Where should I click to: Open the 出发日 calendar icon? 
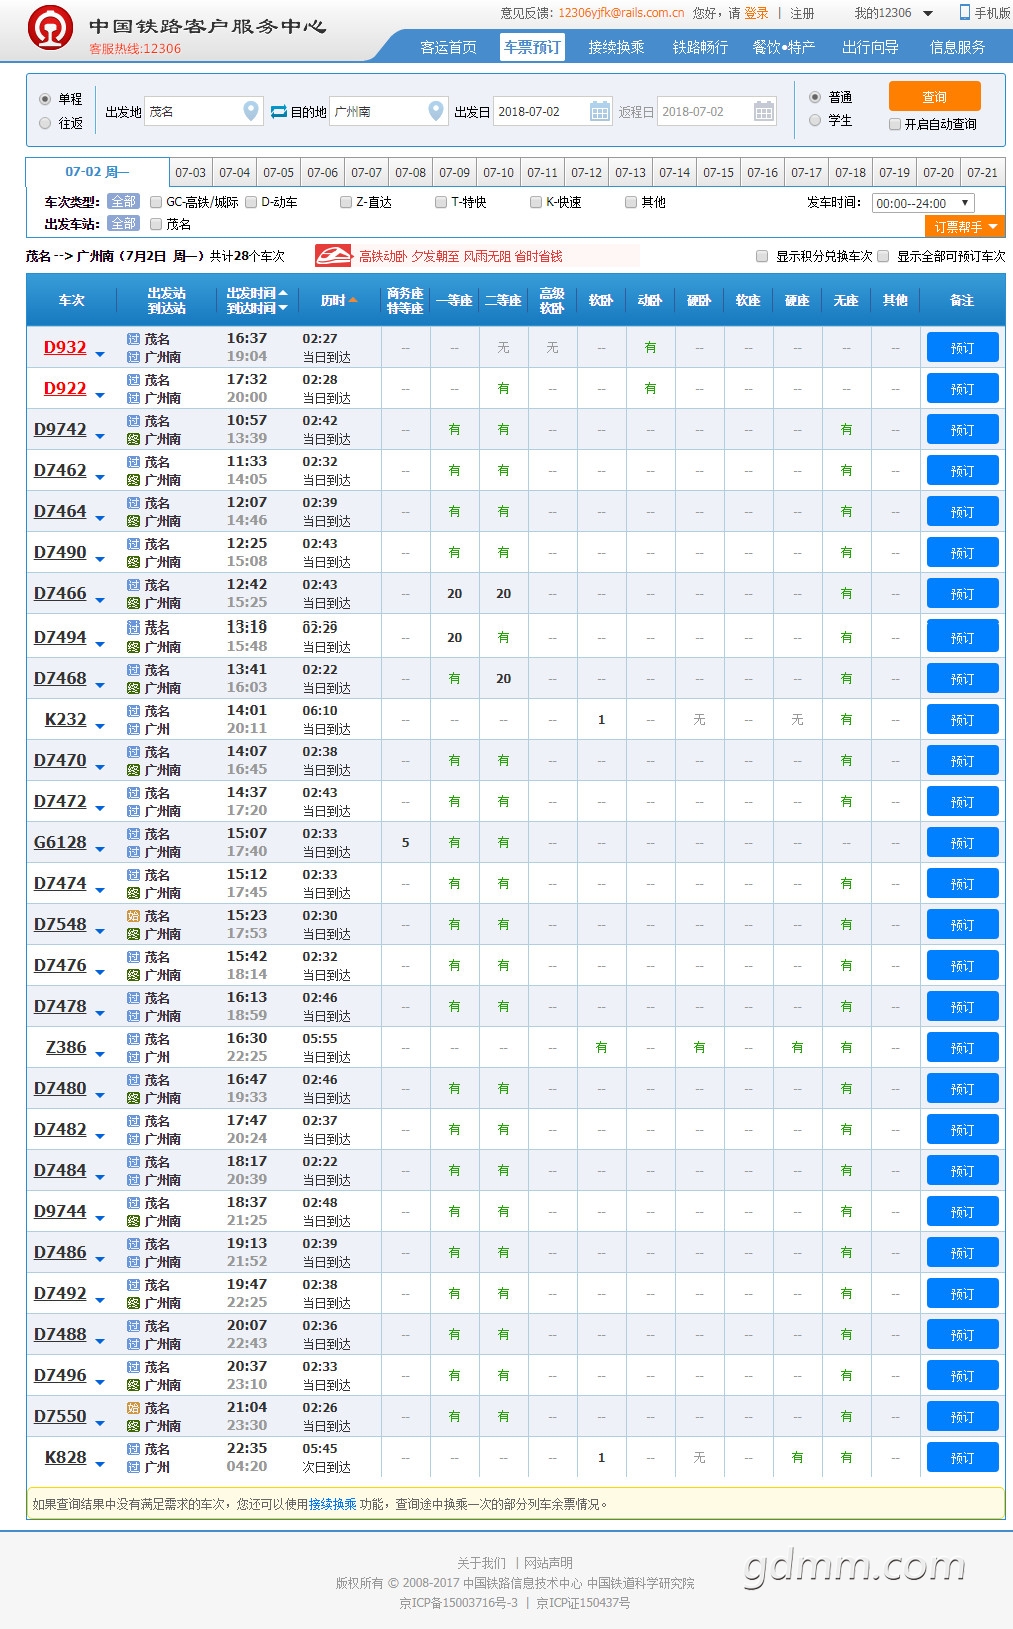click(600, 111)
